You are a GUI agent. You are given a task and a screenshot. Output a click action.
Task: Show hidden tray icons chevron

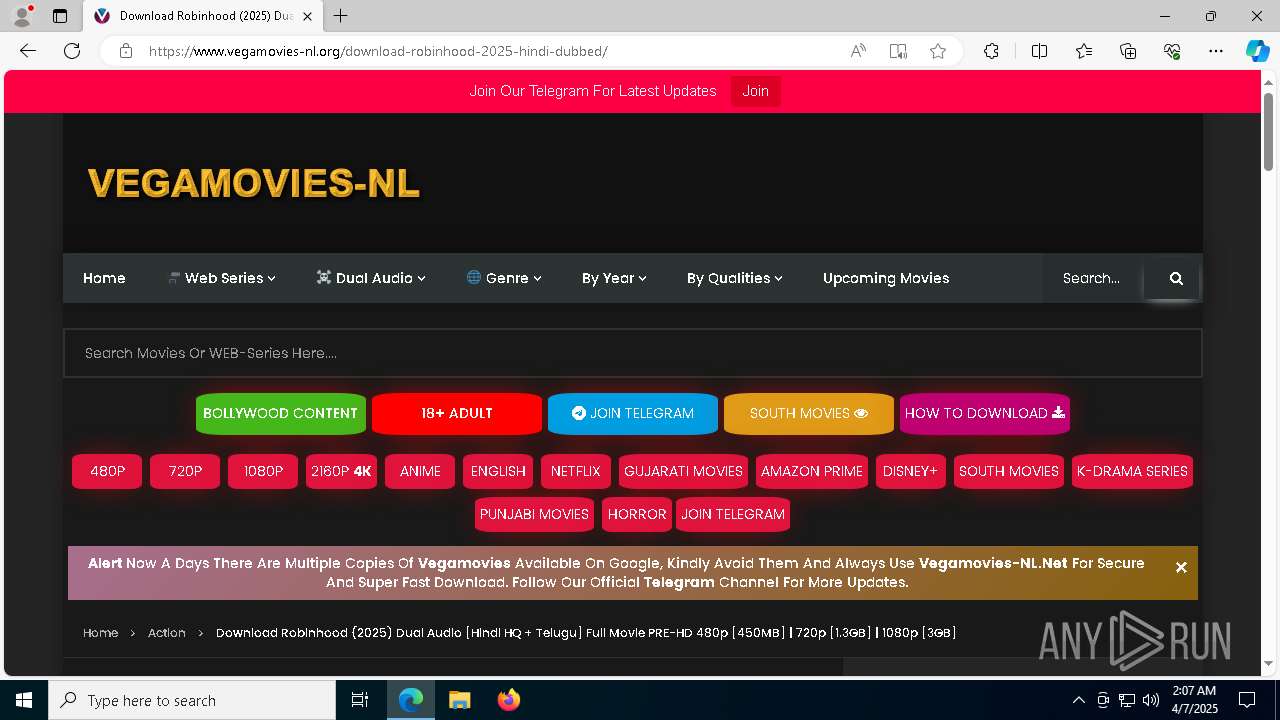1078,700
